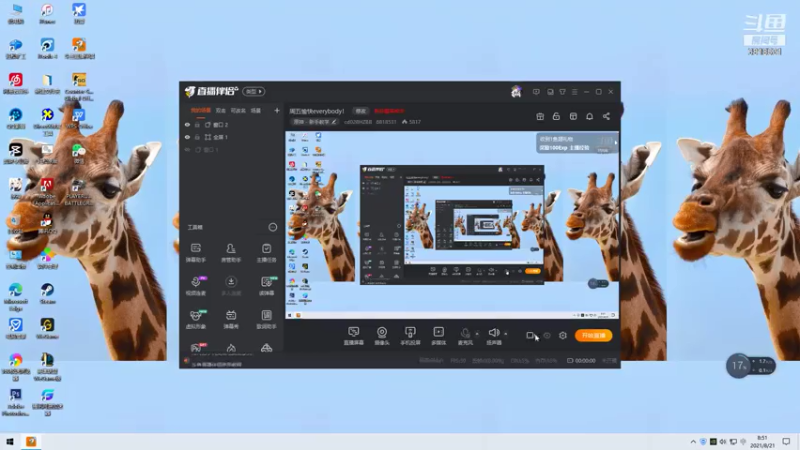Open the Windows Start menu
Image resolution: width=800 pixels, height=450 pixels.
point(10,442)
